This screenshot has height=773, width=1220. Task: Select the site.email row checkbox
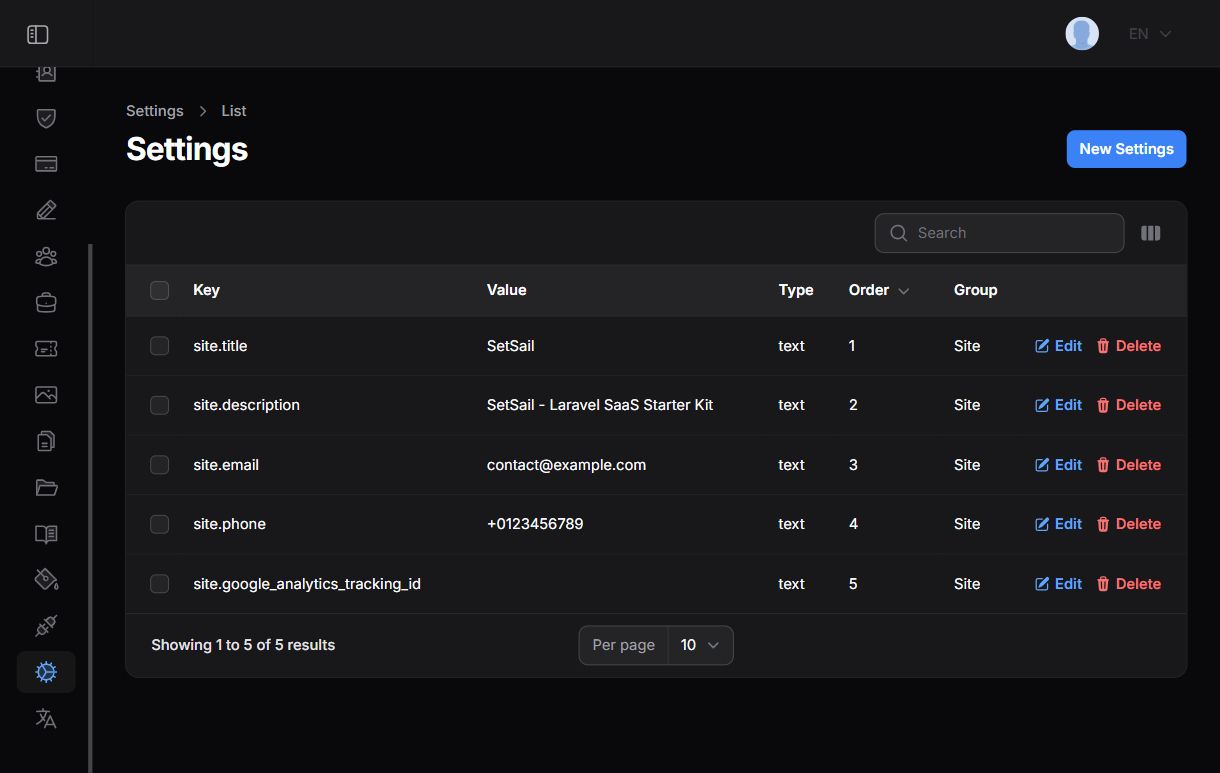point(160,465)
